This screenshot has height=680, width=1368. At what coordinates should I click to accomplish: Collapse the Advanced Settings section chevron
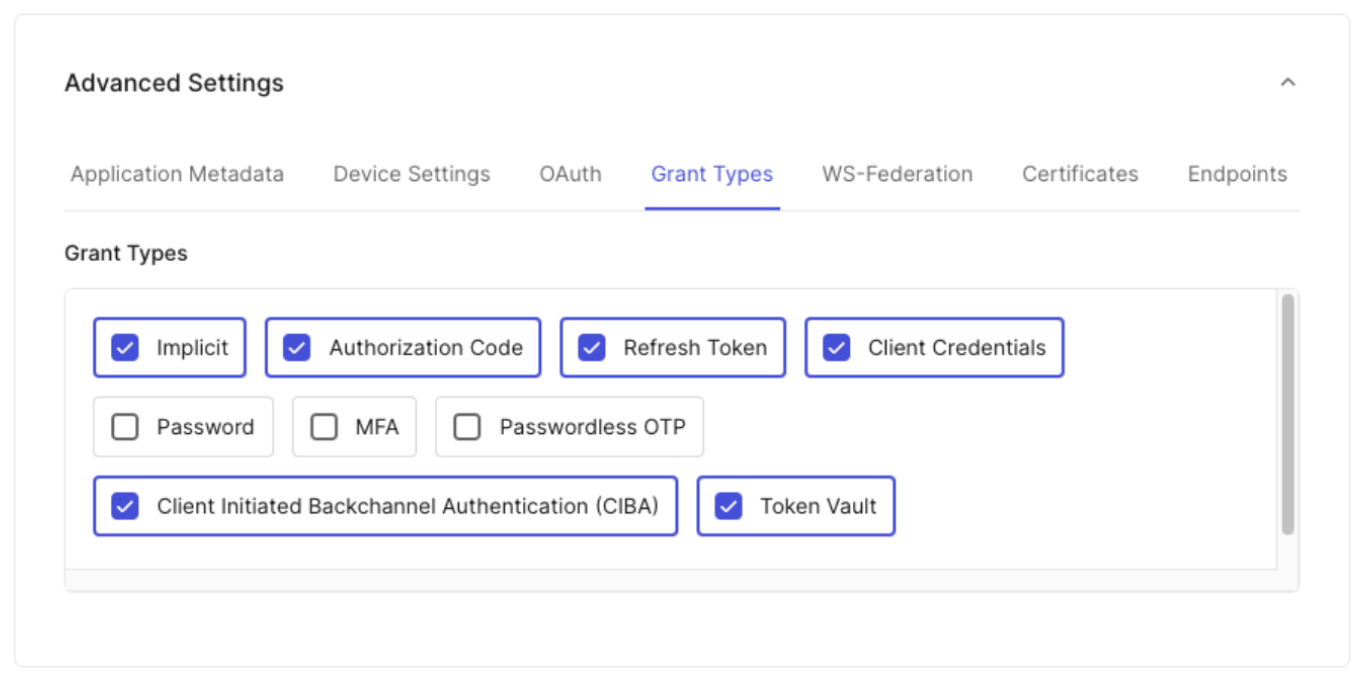pyautogui.click(x=1288, y=82)
